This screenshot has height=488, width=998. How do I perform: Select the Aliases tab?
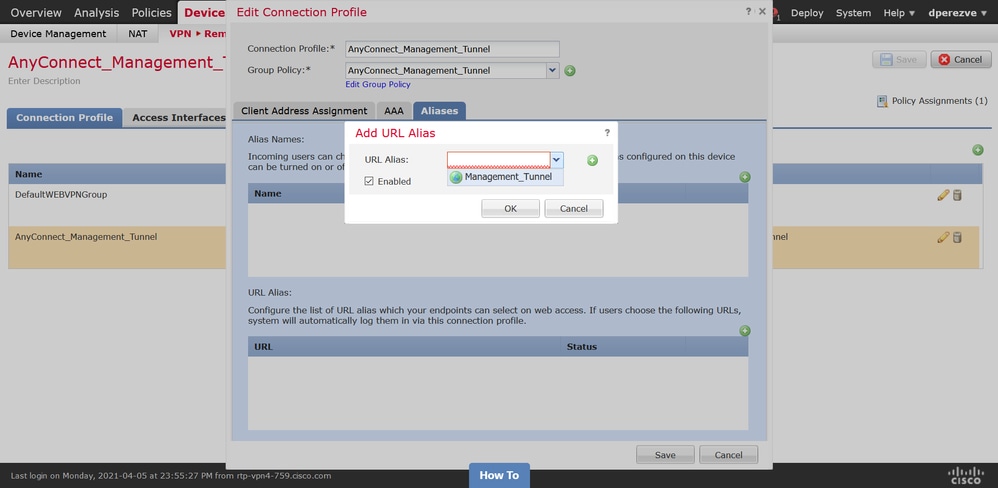point(439,111)
